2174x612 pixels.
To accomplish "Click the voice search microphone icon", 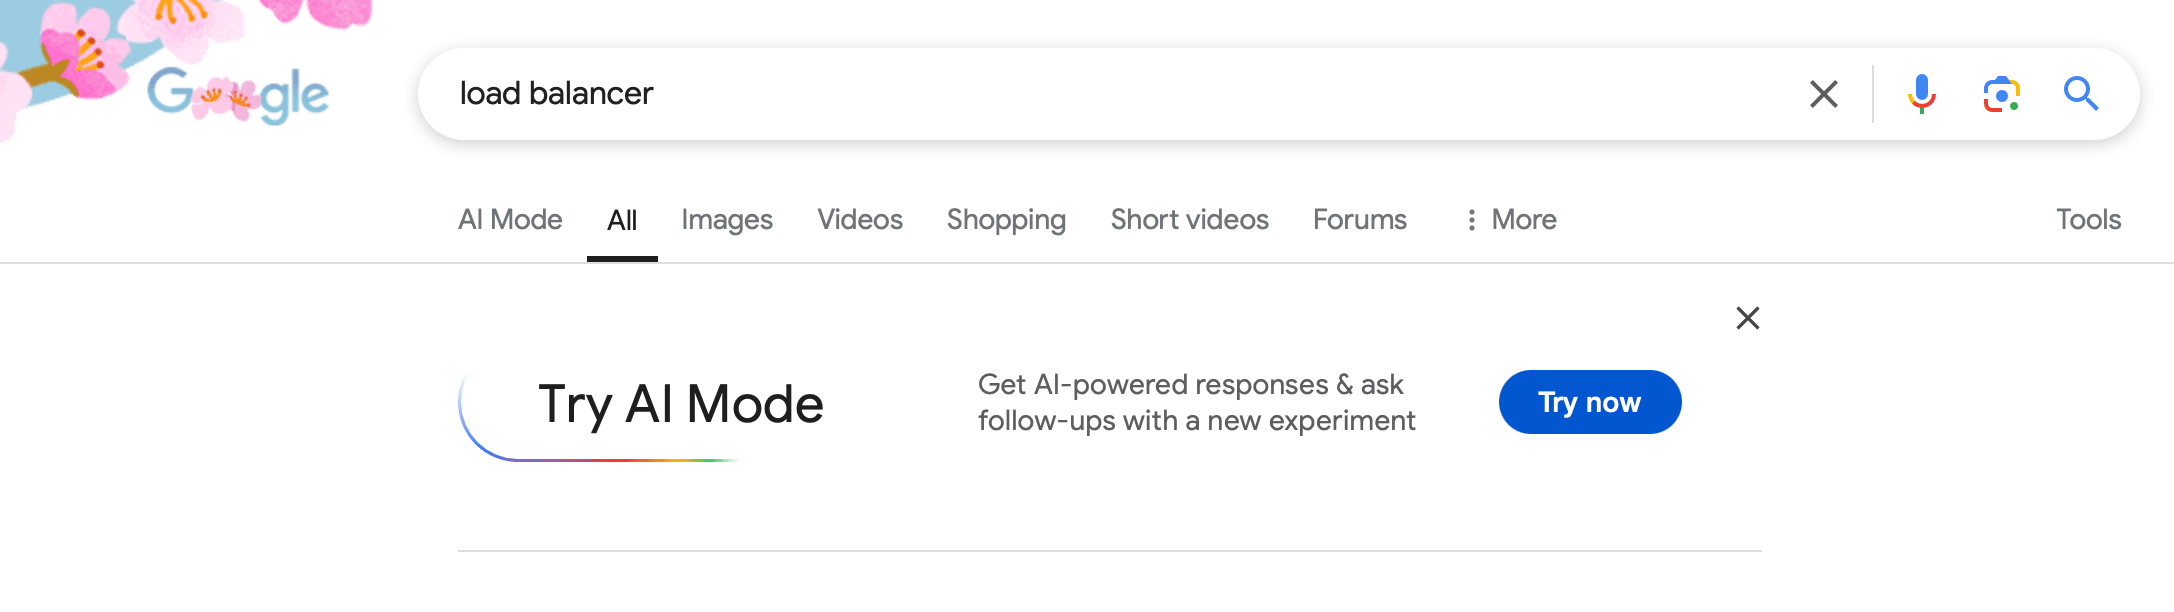I will pos(1921,93).
